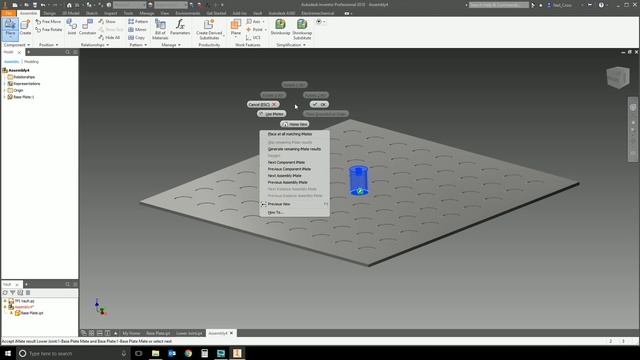Screen dimensions: 640x360
Task: Select the work Plane tool
Action: pos(236,27)
